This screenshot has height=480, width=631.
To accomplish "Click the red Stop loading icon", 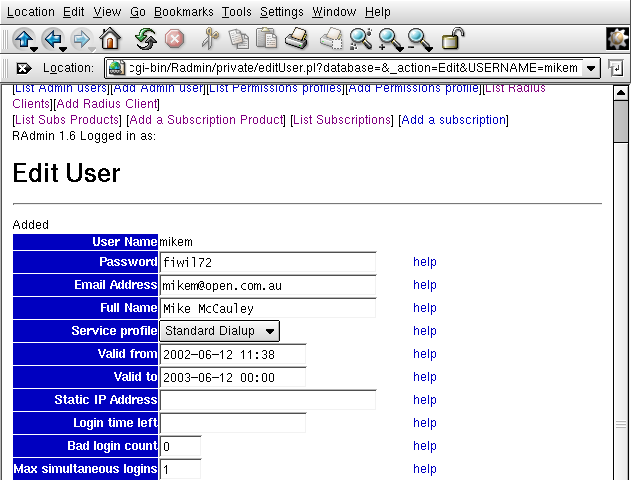I will tap(175, 39).
